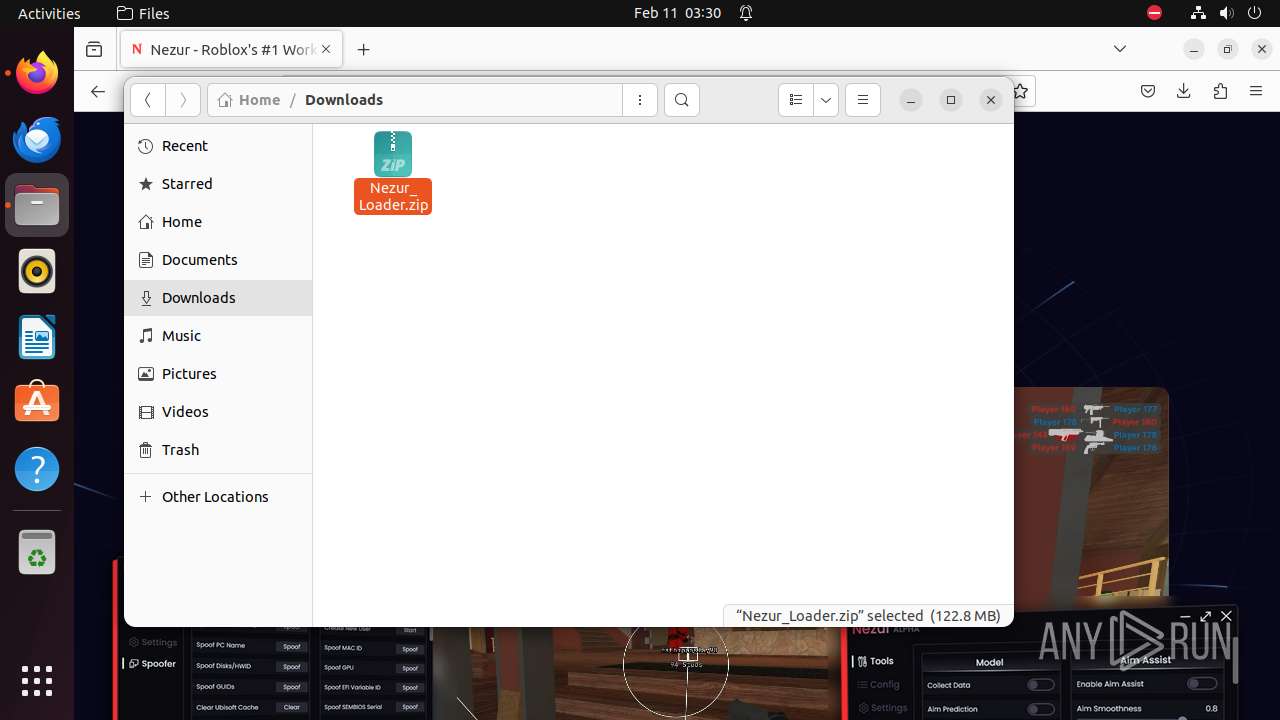This screenshot has width=1280, height=720.
Task: Select Downloads in the sidebar
Action: pyautogui.click(x=218, y=298)
